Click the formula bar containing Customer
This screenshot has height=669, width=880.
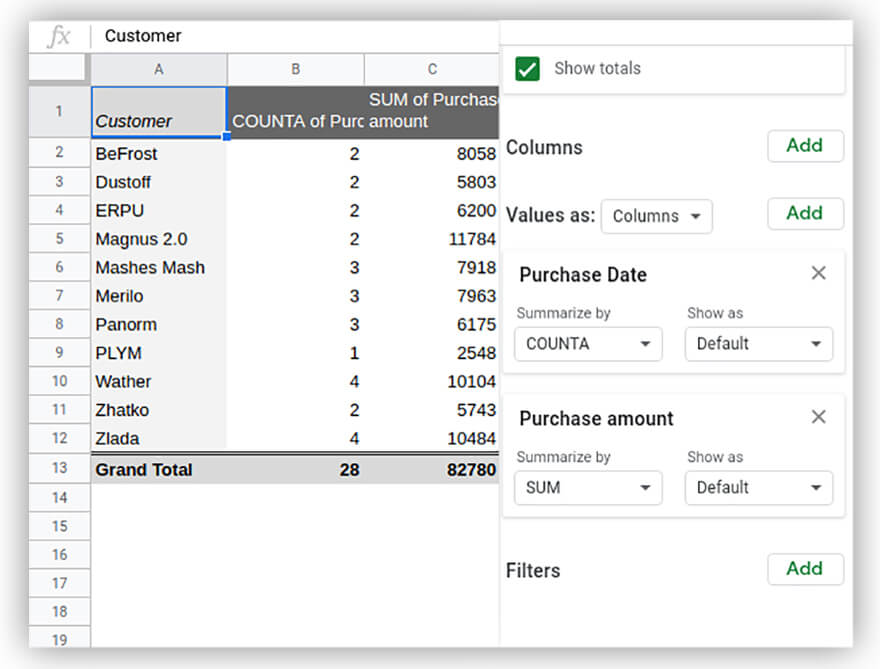click(x=300, y=36)
